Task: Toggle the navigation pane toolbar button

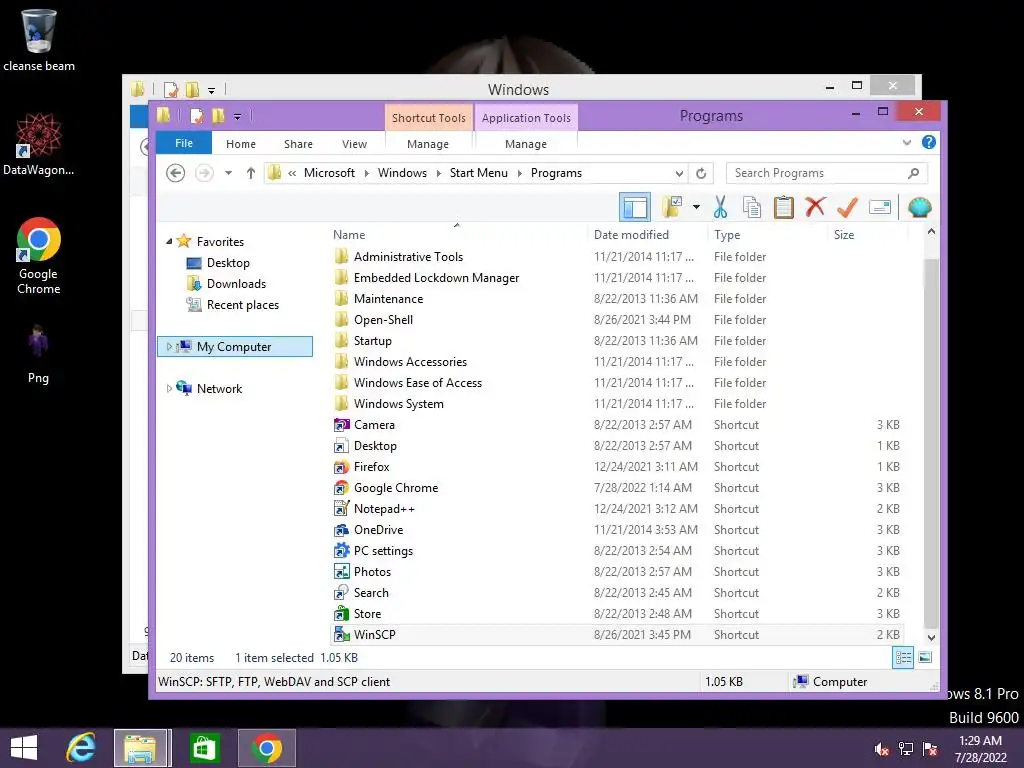Action: (x=635, y=208)
